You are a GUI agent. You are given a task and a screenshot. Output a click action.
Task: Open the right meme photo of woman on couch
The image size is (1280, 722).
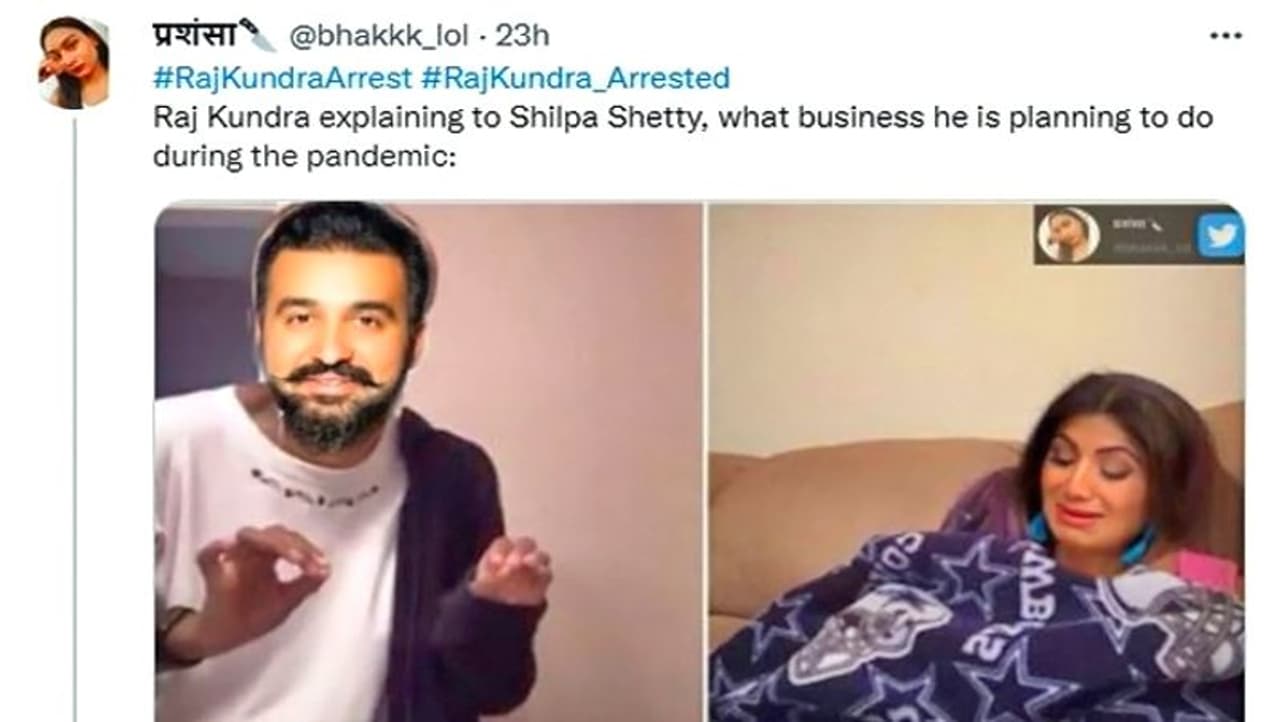(x=977, y=463)
